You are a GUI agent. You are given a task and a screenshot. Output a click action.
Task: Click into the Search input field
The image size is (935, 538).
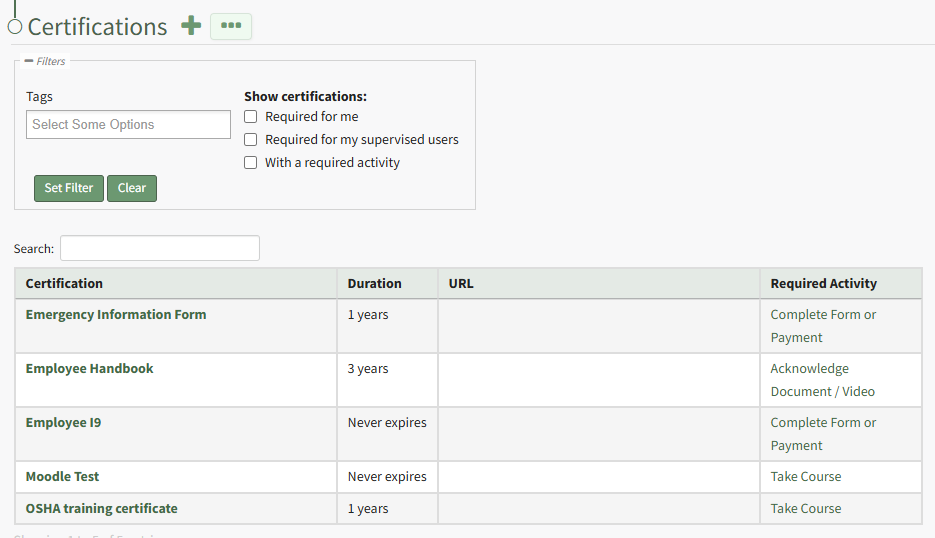pos(160,248)
